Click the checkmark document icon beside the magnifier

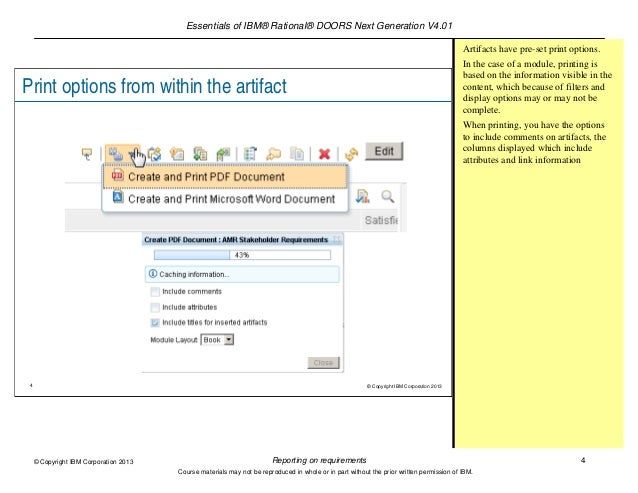pos(362,196)
